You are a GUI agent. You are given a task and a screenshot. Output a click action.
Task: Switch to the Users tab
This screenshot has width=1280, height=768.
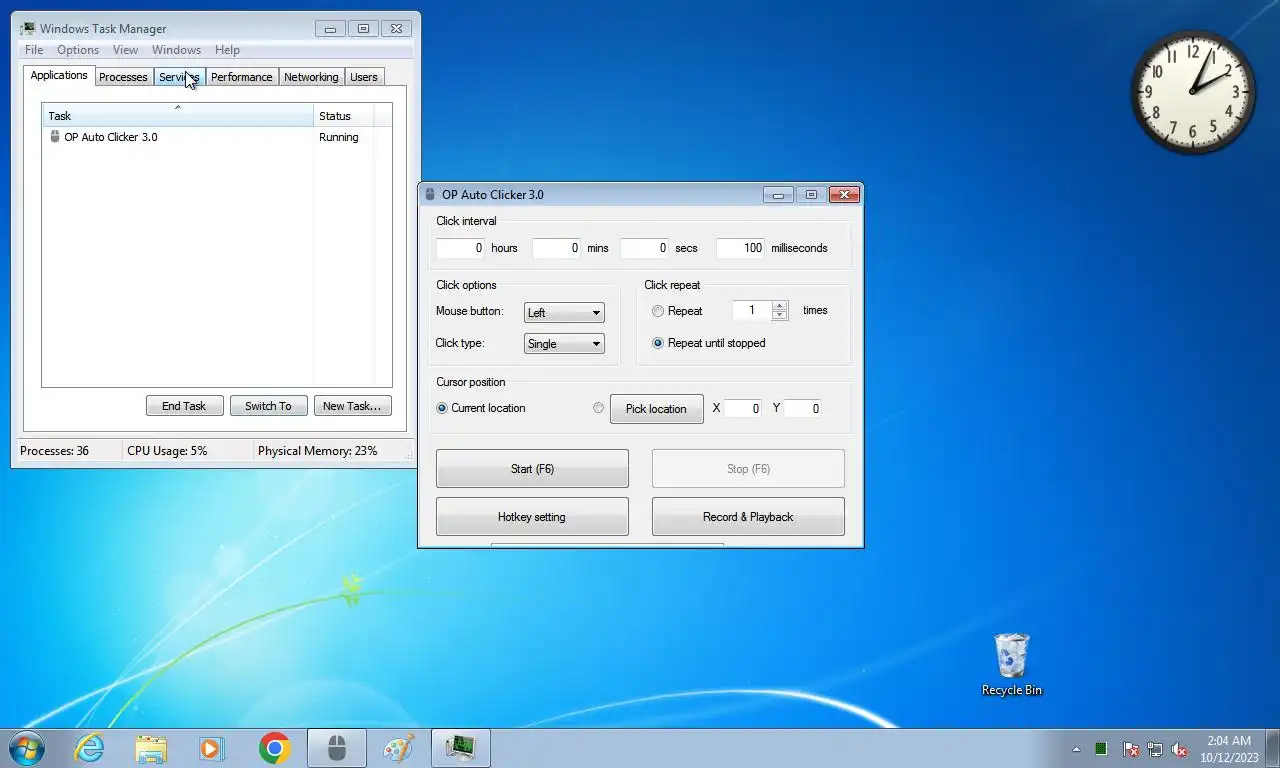coord(364,77)
